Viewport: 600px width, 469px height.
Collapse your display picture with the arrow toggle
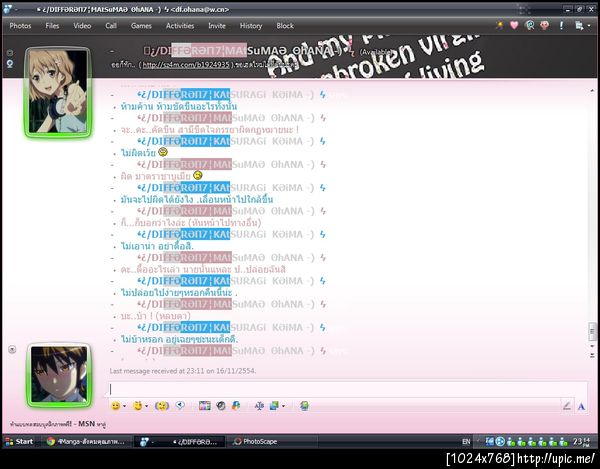pyautogui.click(x=12, y=349)
